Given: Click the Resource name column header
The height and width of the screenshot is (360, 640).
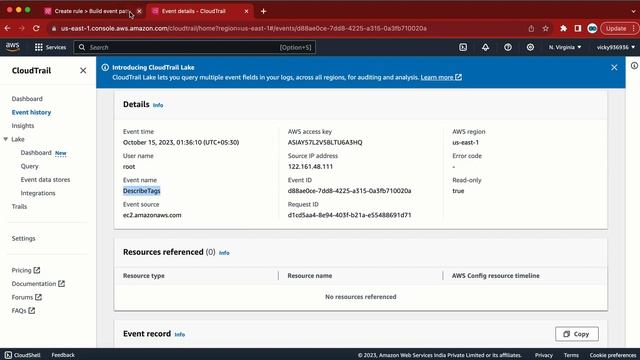Looking at the screenshot, I should 309,276.
